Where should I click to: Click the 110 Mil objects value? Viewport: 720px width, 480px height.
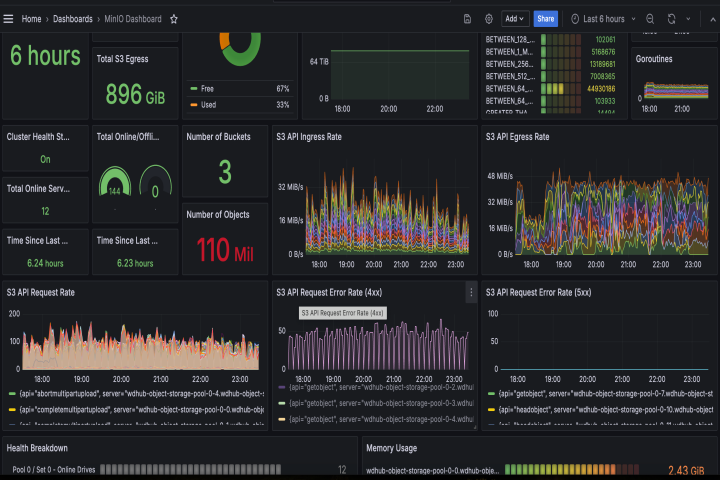point(225,250)
